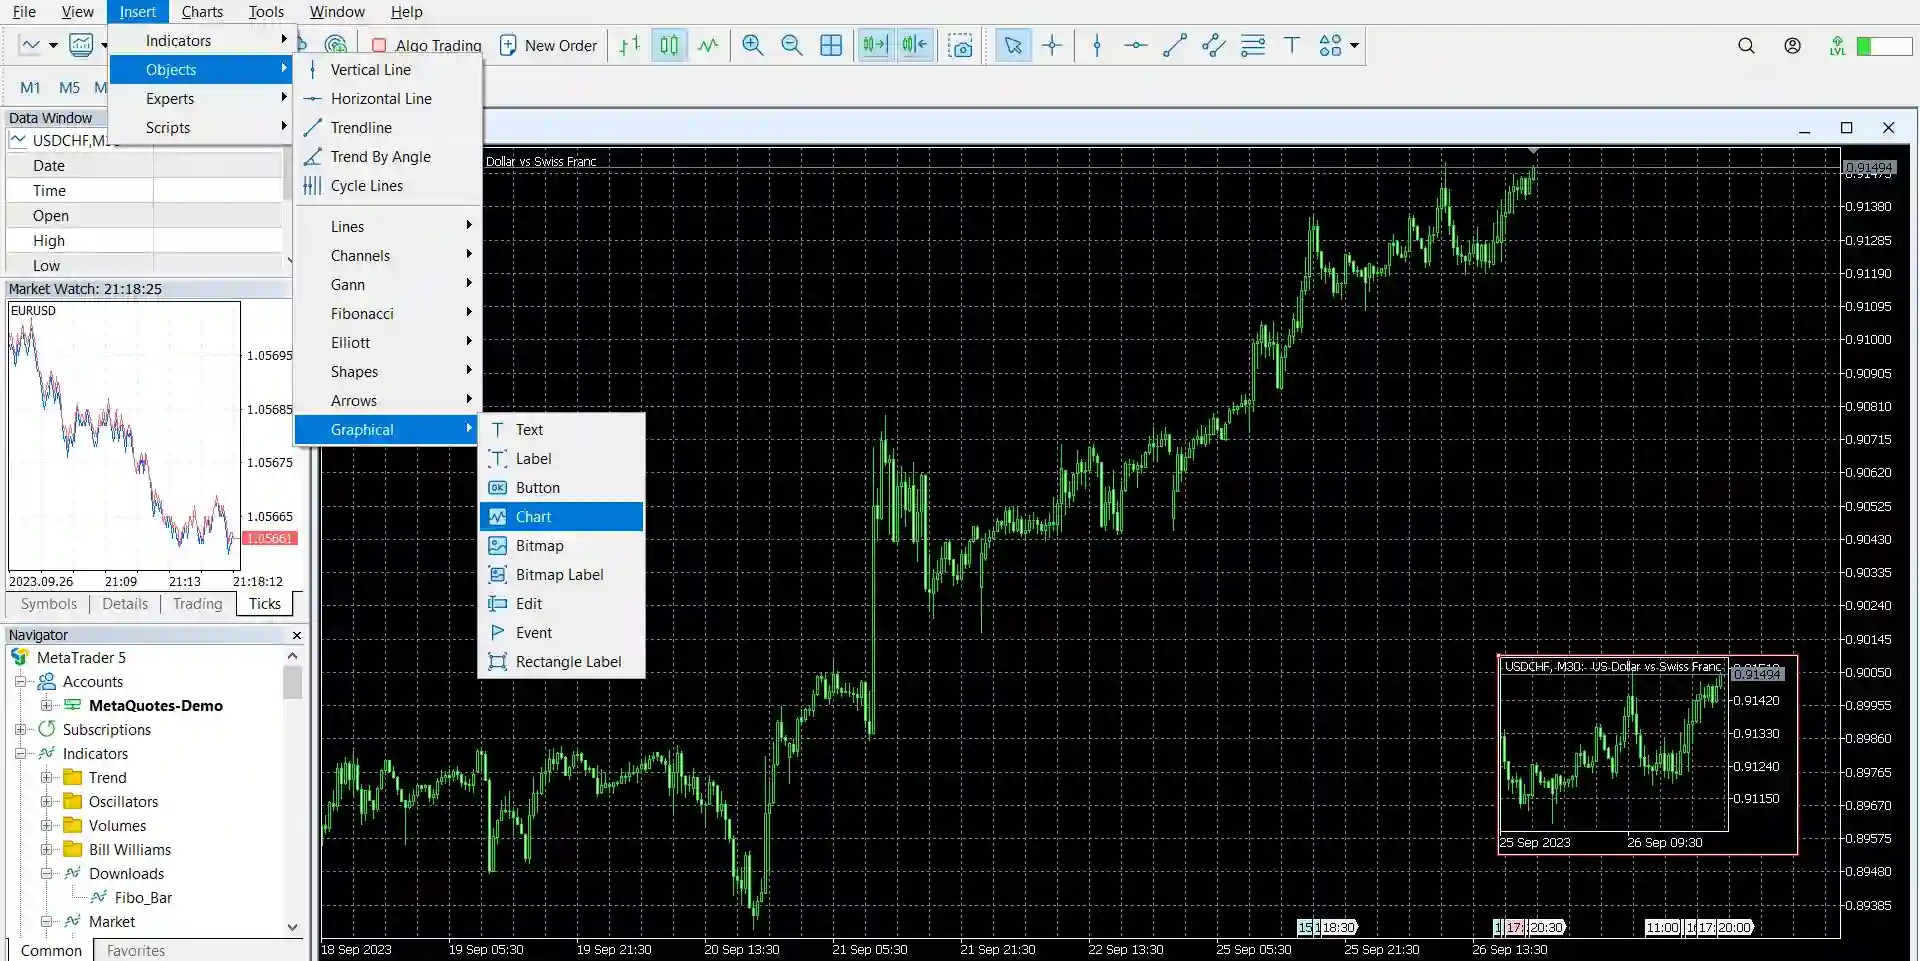Activate the crosshair tool

tap(1052, 45)
